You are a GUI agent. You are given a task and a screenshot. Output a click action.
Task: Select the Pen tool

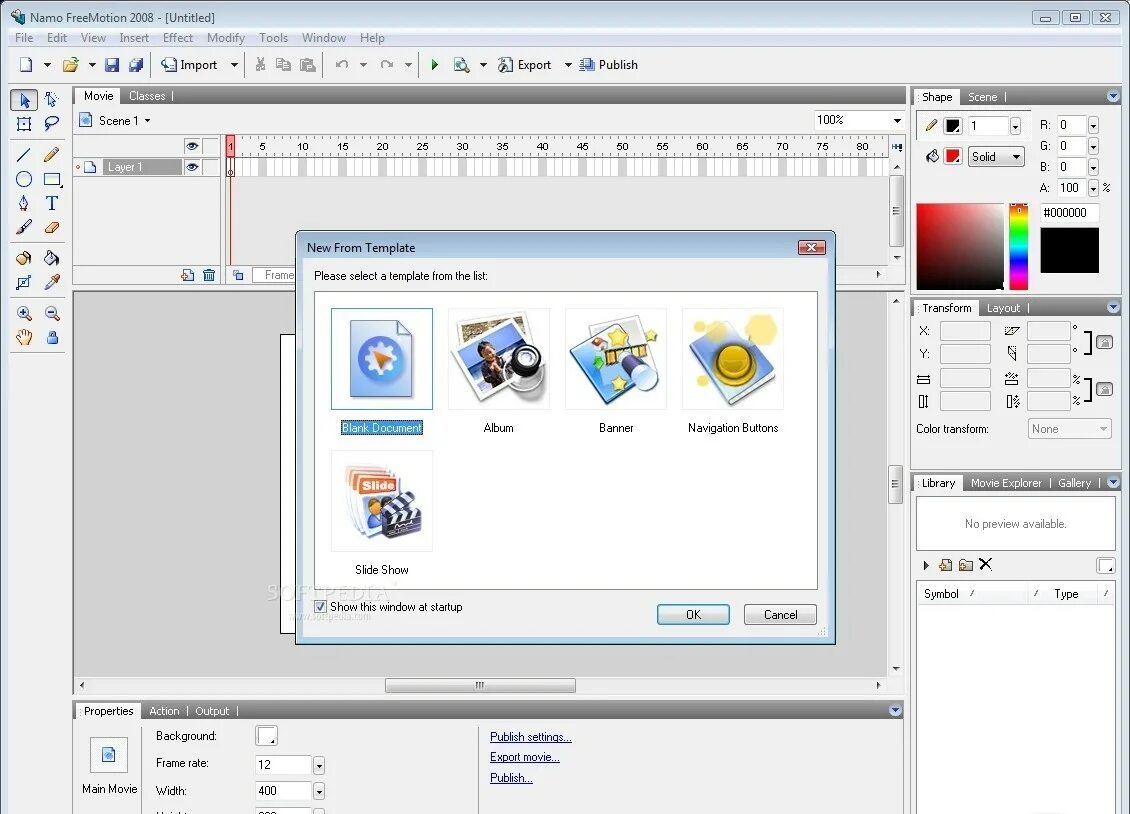24,204
